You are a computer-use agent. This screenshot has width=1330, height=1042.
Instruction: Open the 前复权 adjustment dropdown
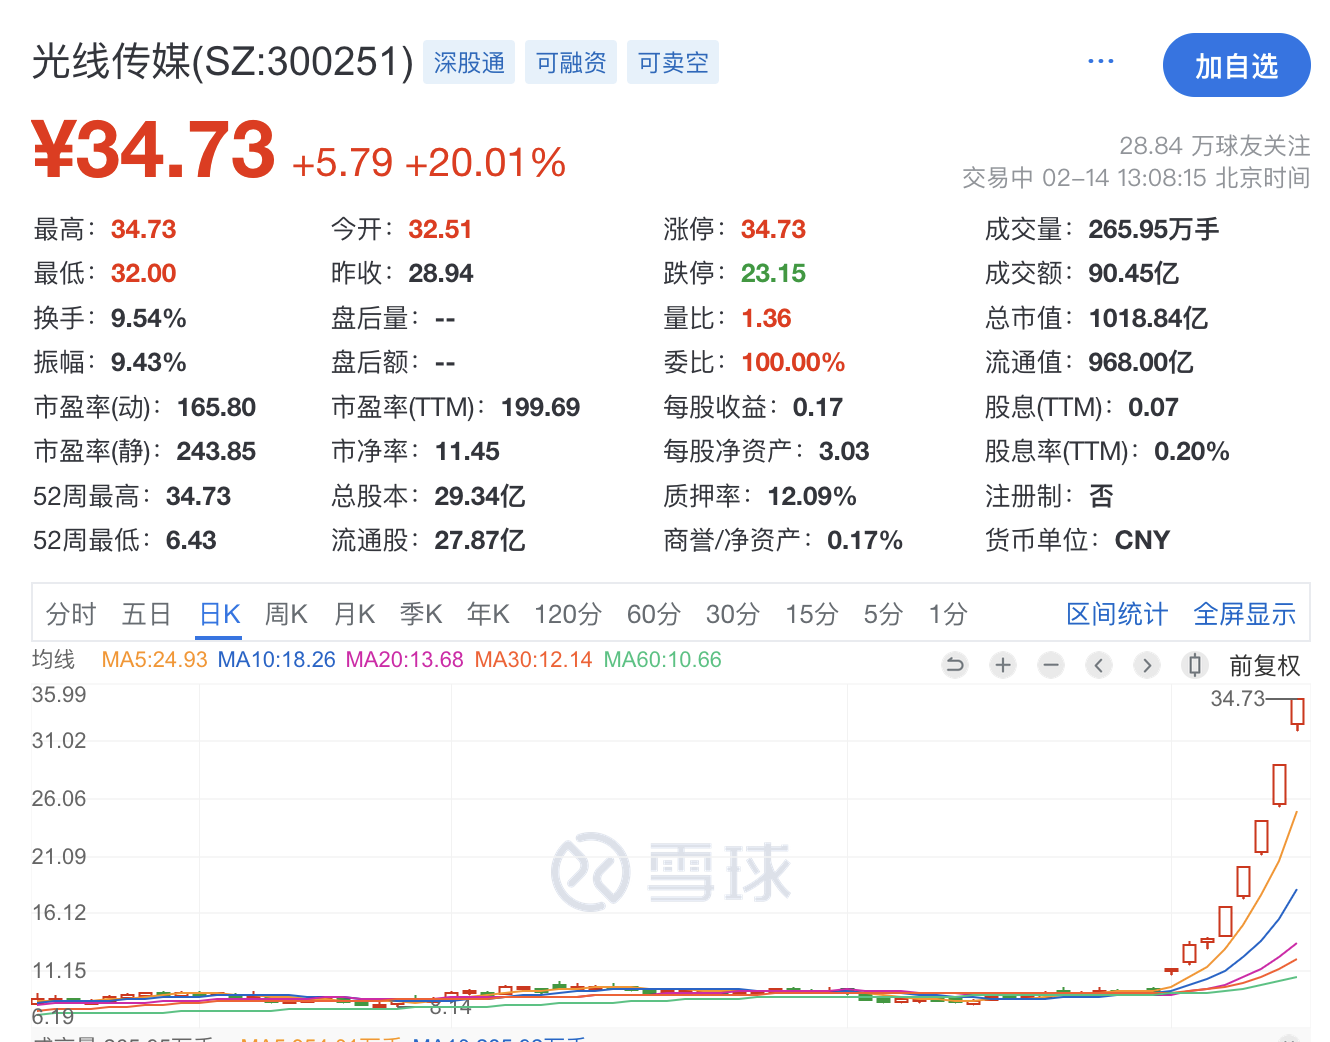(1265, 666)
